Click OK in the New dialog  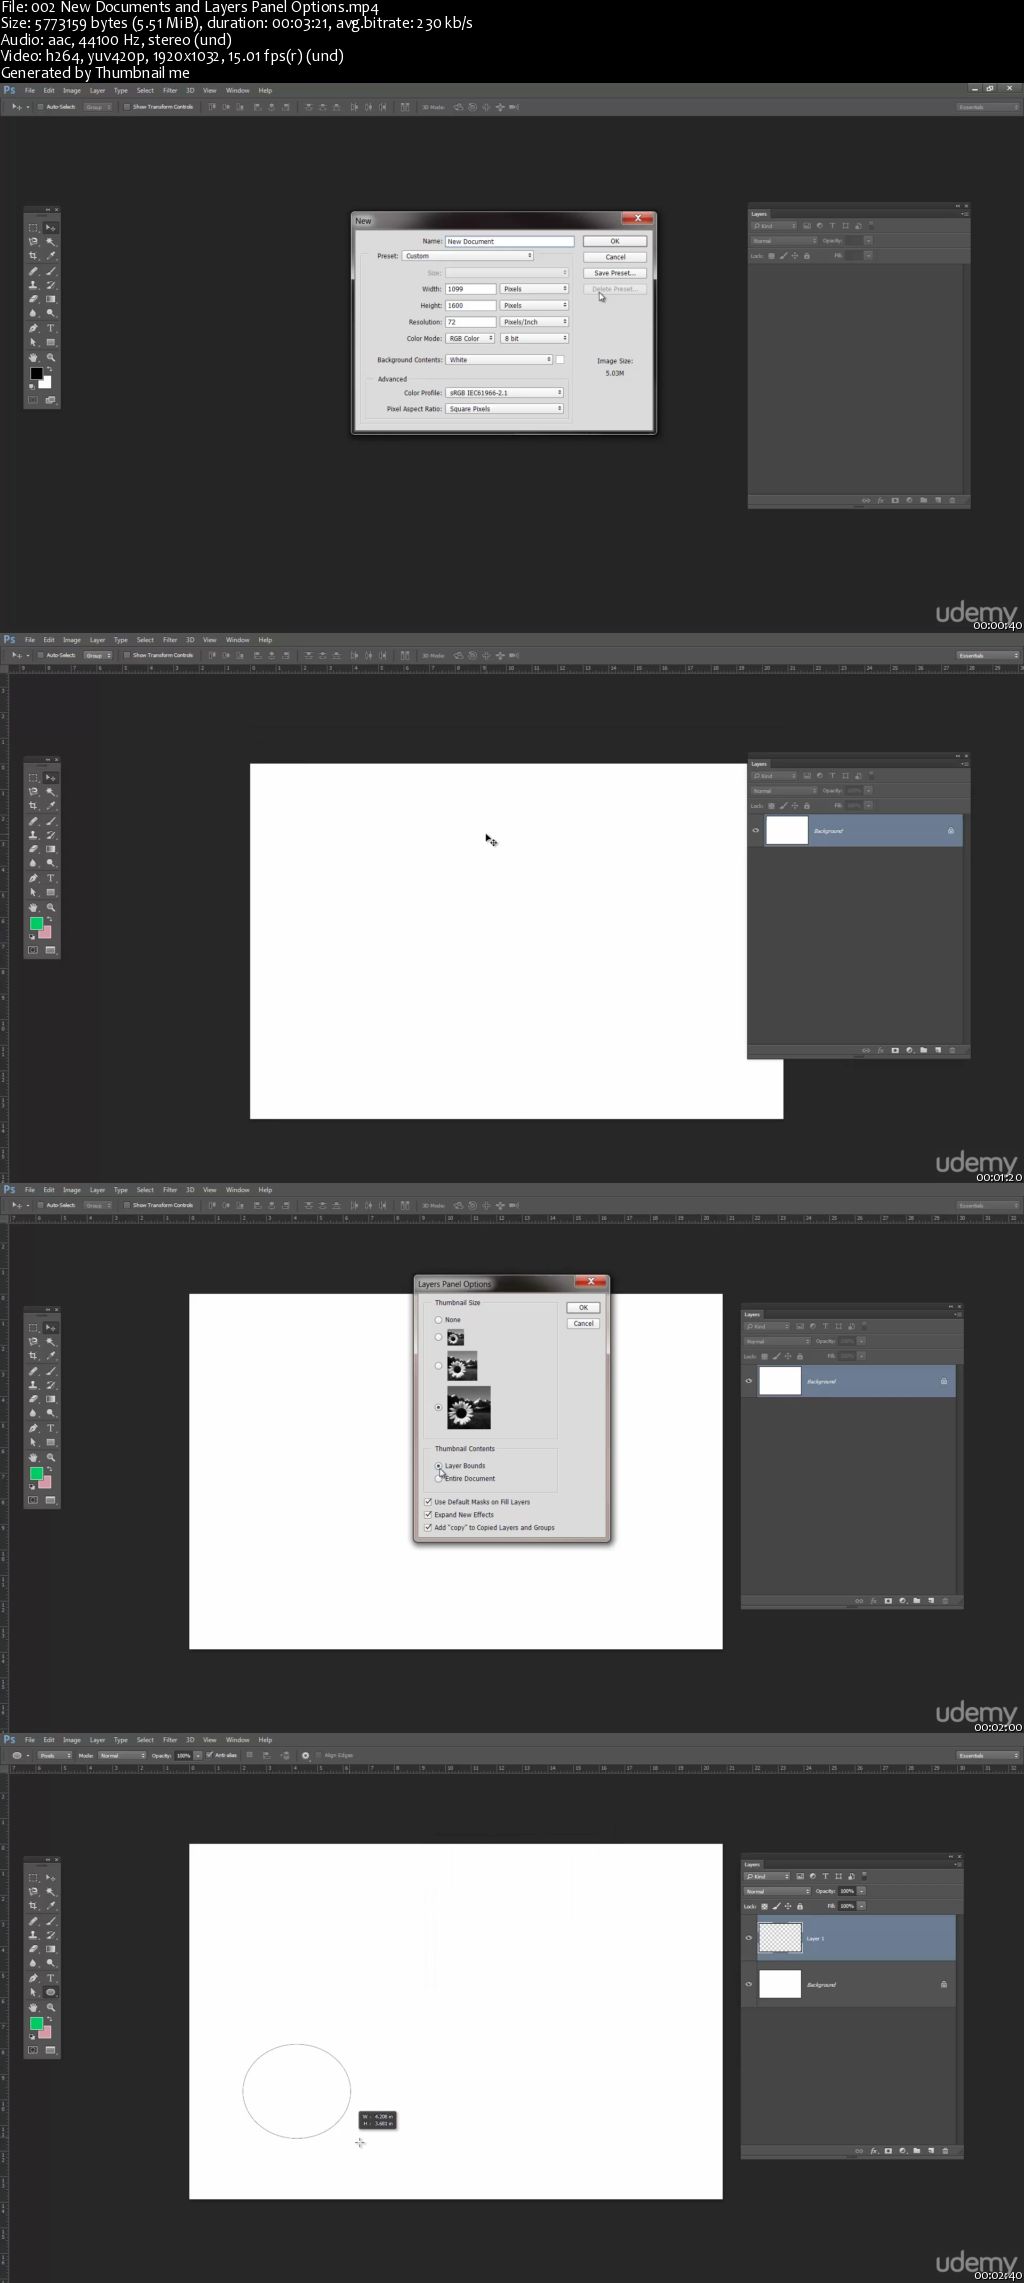click(x=615, y=241)
